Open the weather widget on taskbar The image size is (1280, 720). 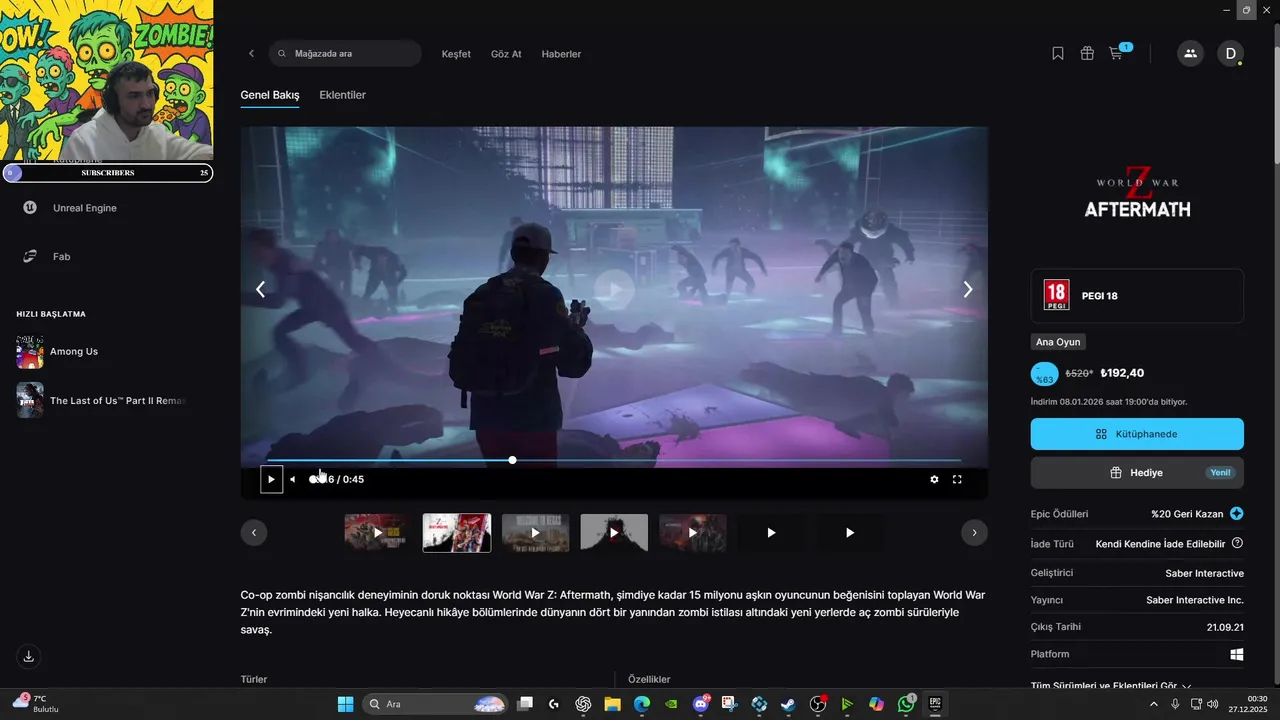36,703
